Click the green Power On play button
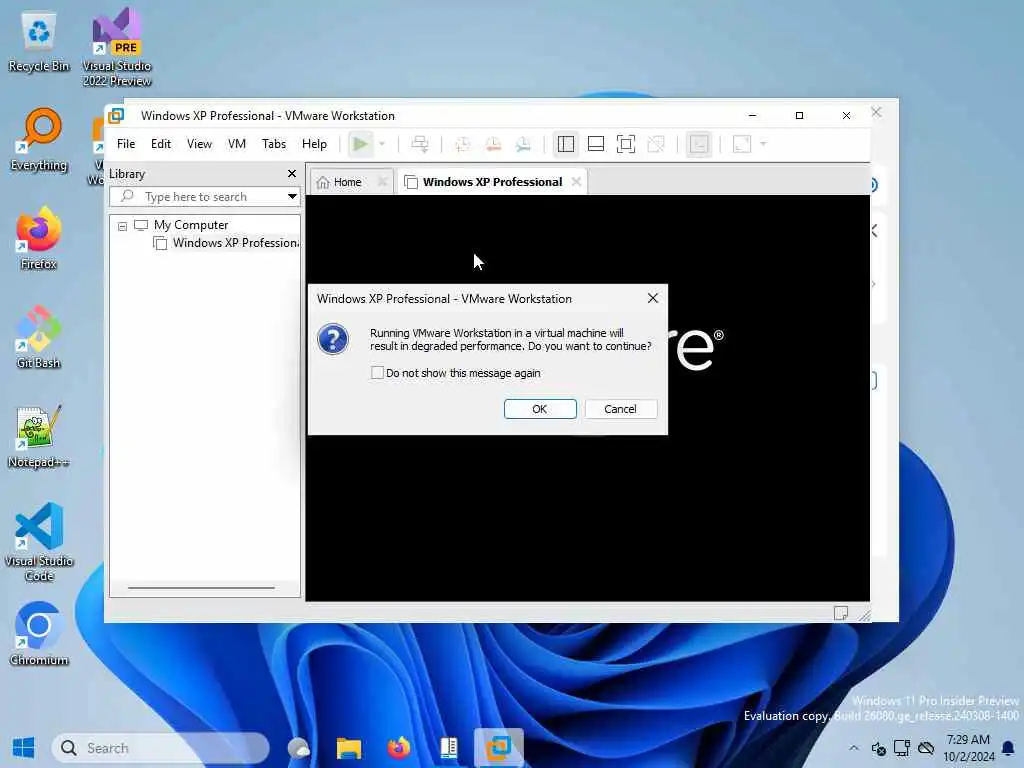This screenshot has height=768, width=1024. point(360,144)
